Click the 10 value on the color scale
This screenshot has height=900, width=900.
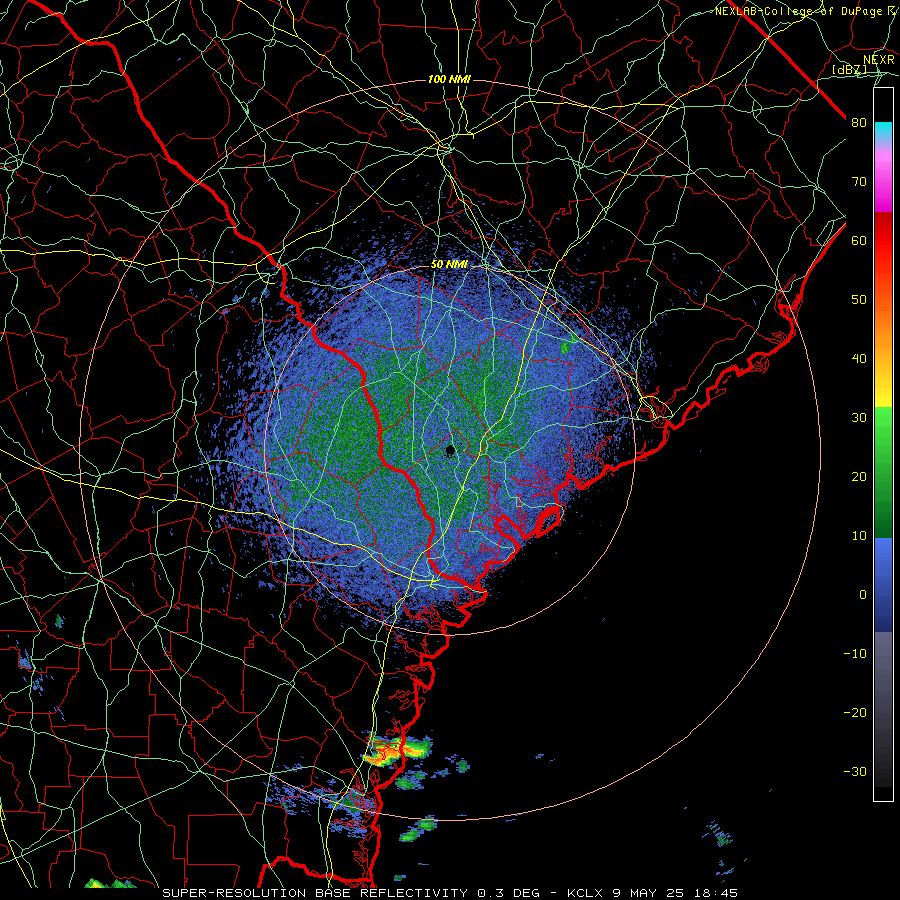pos(859,536)
